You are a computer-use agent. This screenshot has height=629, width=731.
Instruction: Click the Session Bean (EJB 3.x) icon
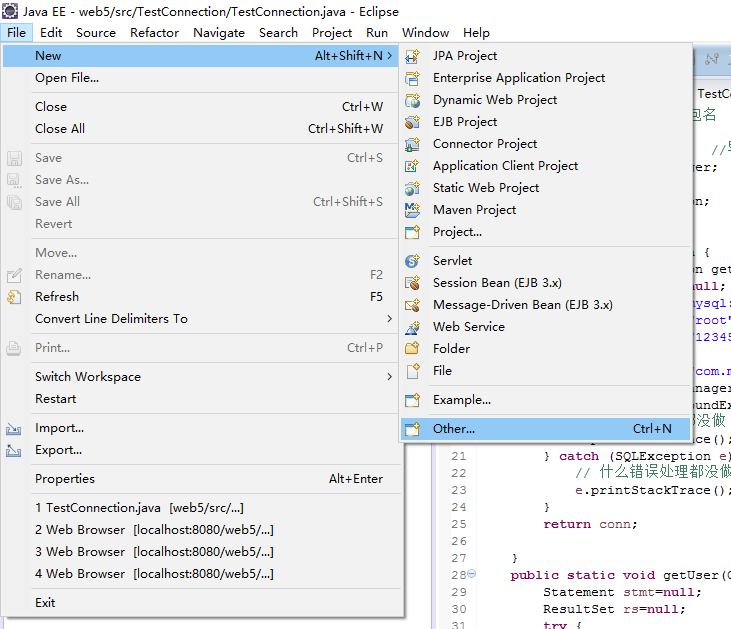coord(412,283)
